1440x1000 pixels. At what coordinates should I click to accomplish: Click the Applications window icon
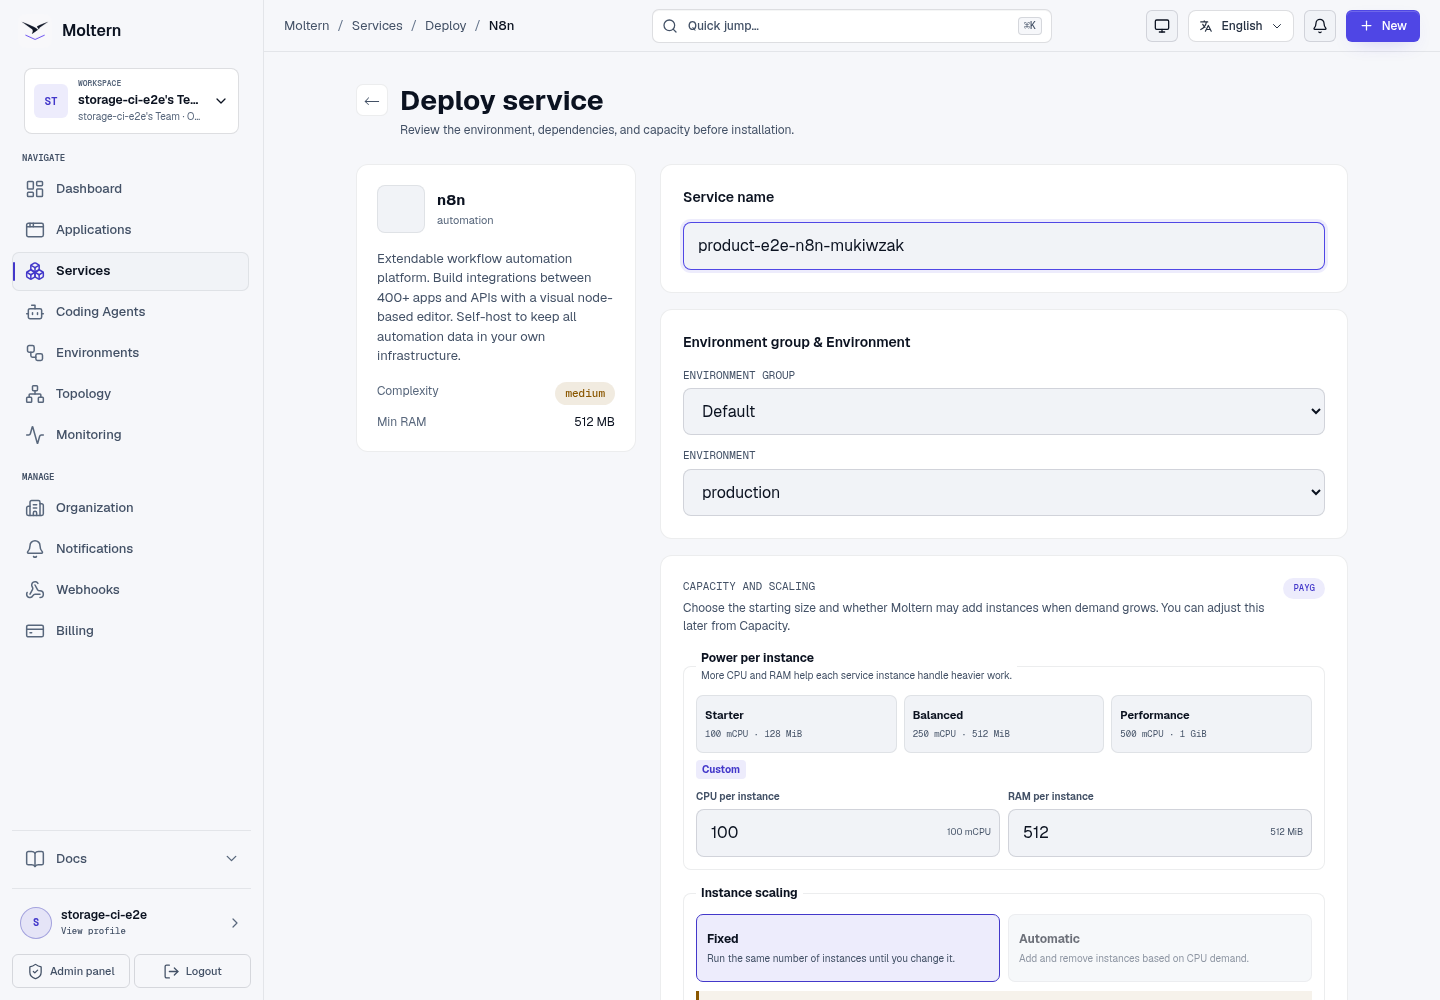(x=35, y=230)
